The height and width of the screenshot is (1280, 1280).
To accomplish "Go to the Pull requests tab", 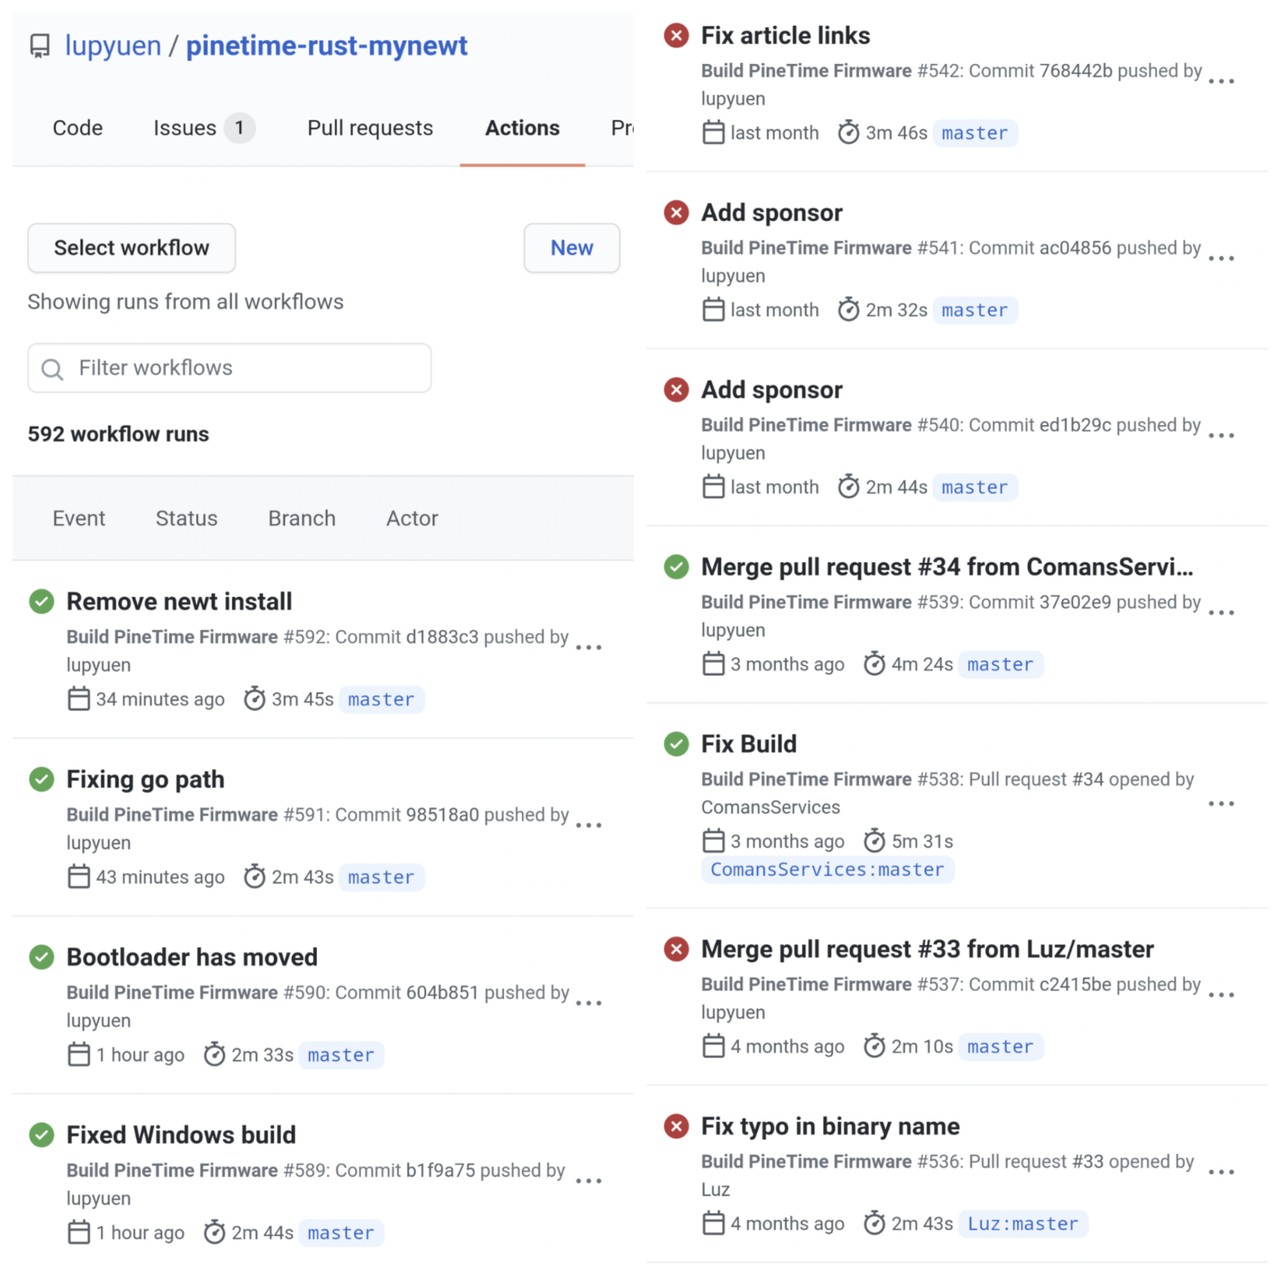I will [370, 128].
